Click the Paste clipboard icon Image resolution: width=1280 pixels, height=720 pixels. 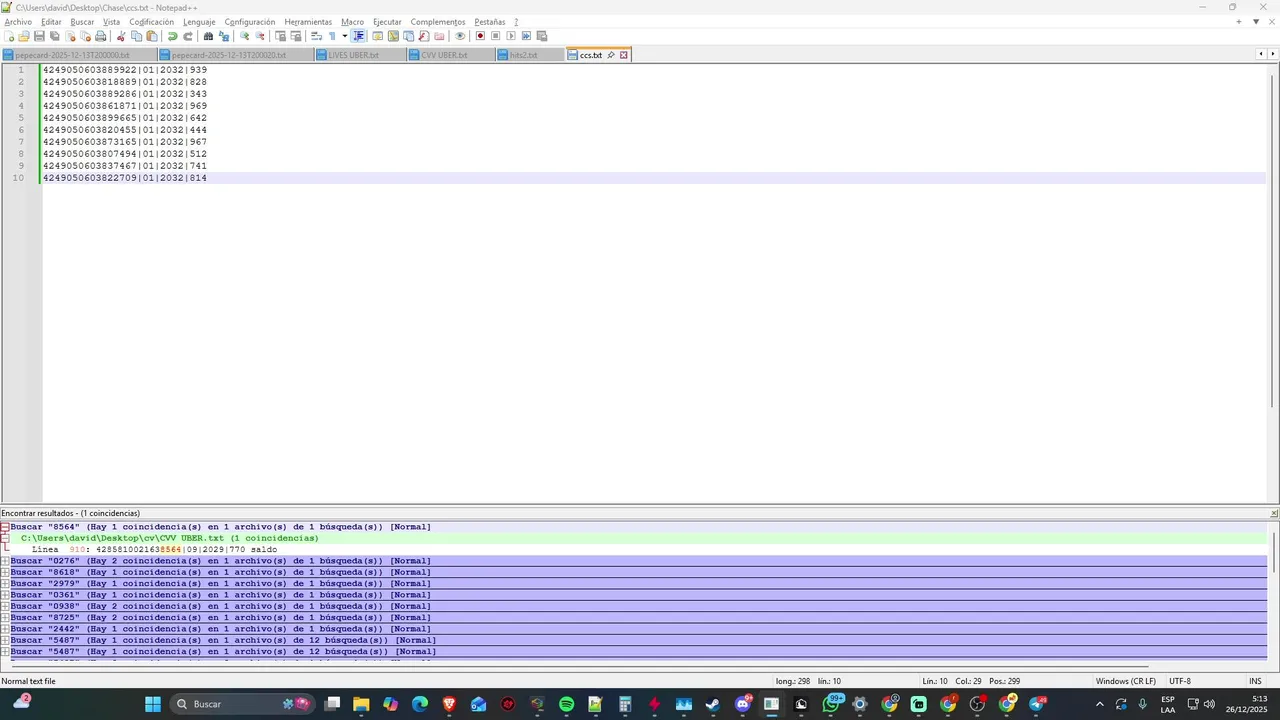[152, 36]
